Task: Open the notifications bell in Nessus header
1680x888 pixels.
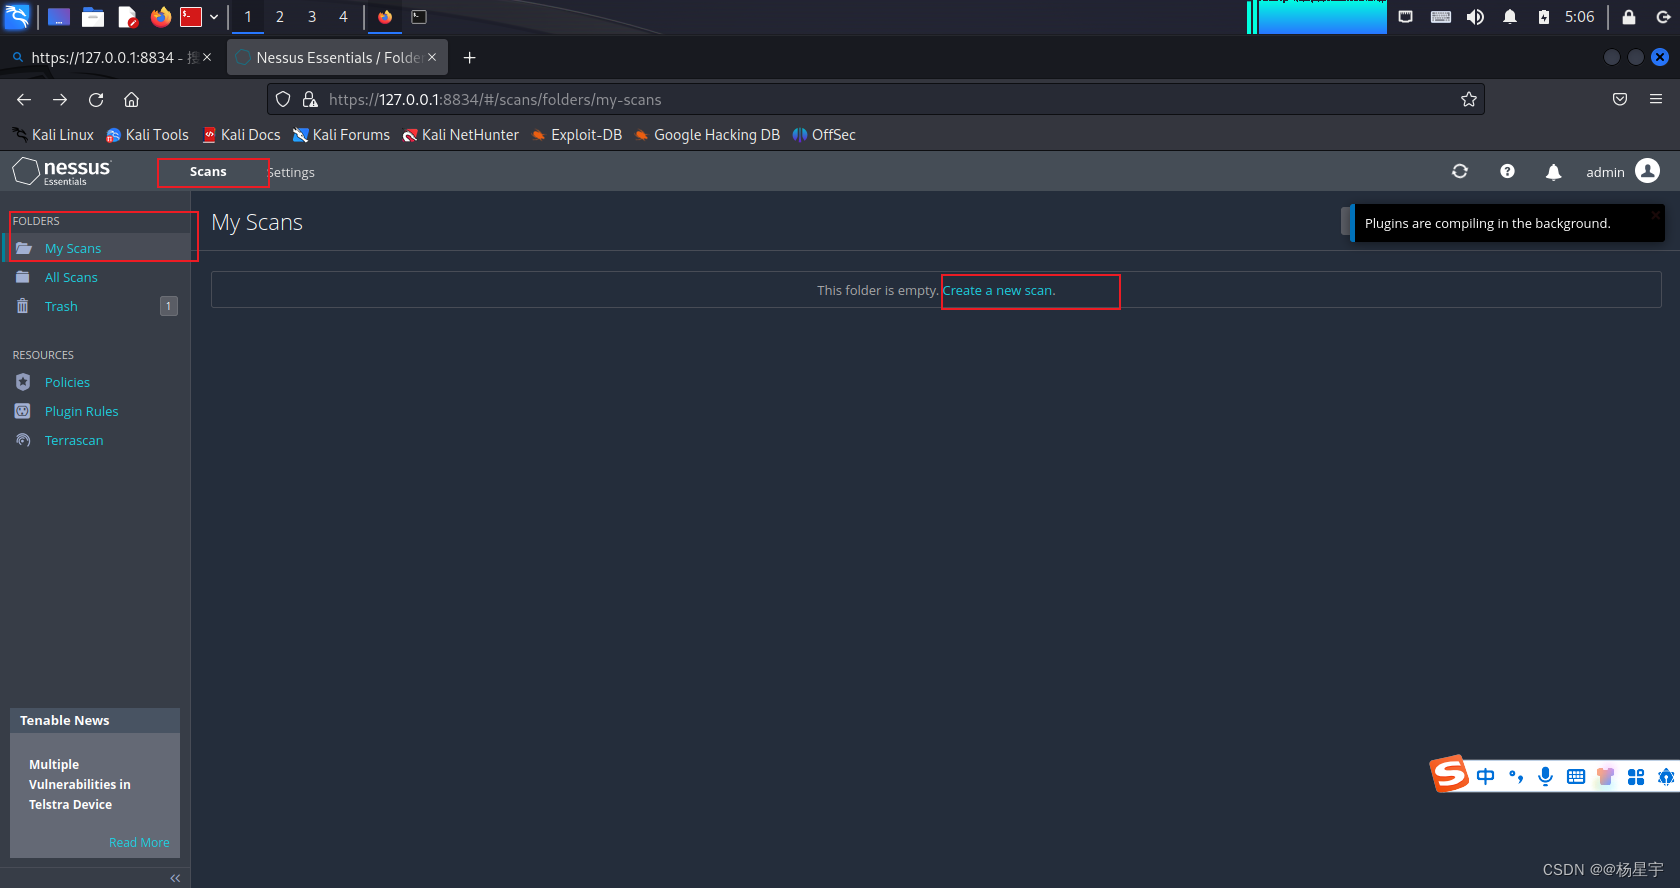Action: click(1553, 172)
